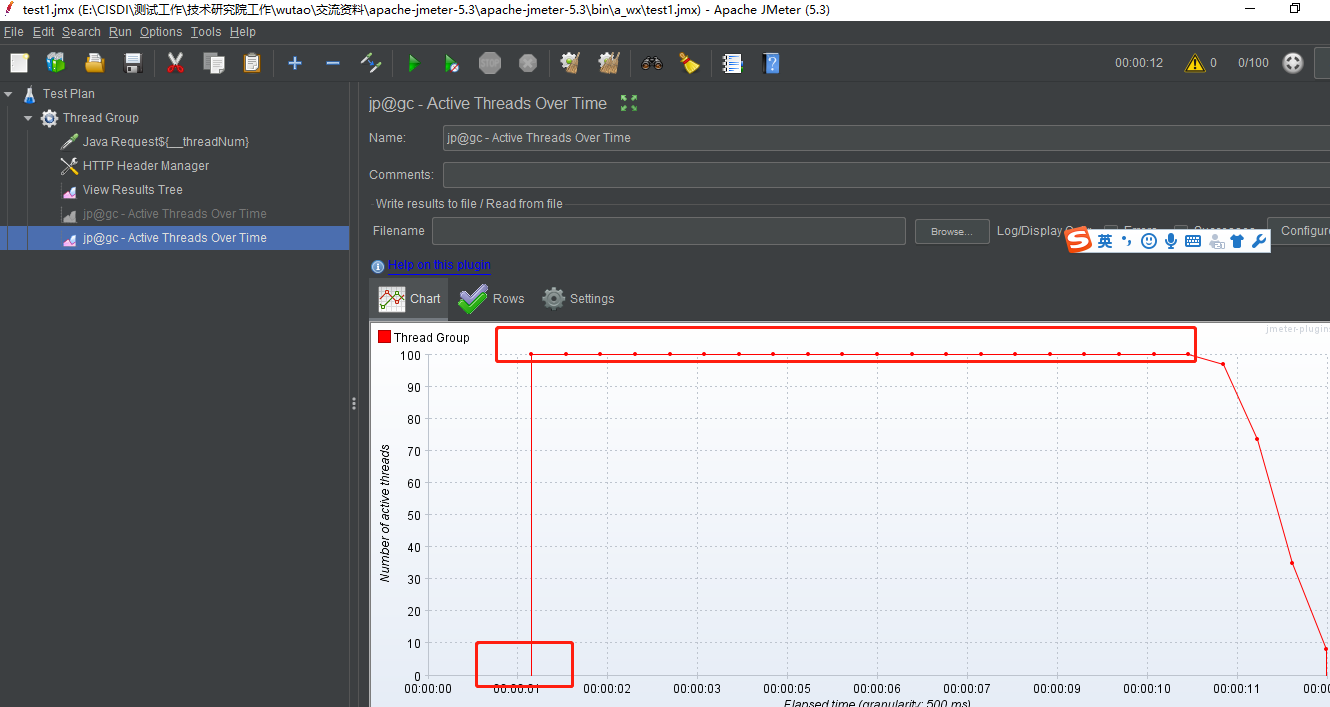Open the search binoculars dialog
The width and height of the screenshot is (1330, 707).
[652, 62]
